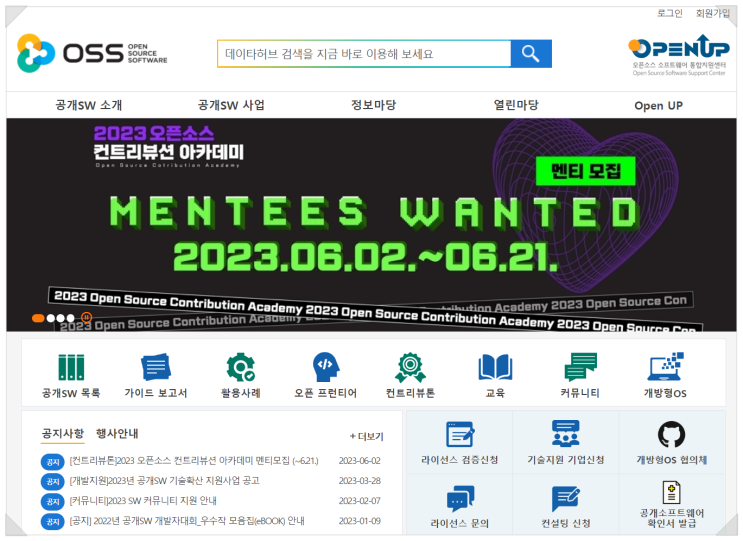This screenshot has height=541, width=743.
Task: Open the SW 커뮤니티 지원 안내 notice
Action: [x=143, y=501]
